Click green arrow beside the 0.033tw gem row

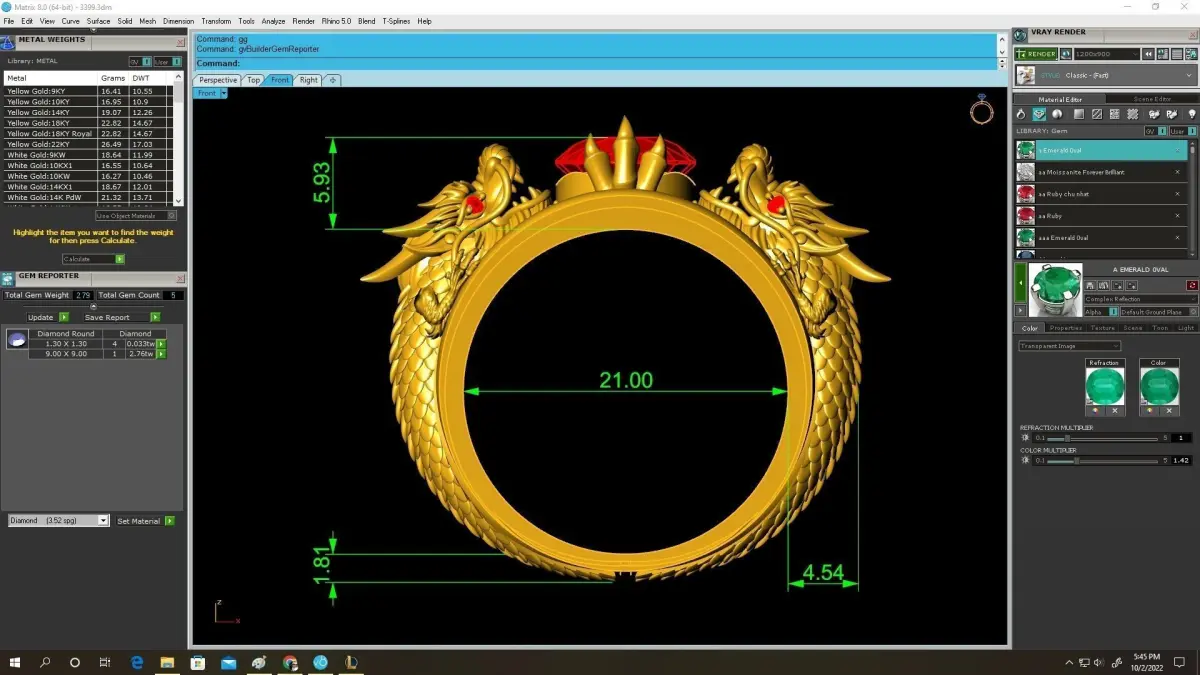(161, 344)
